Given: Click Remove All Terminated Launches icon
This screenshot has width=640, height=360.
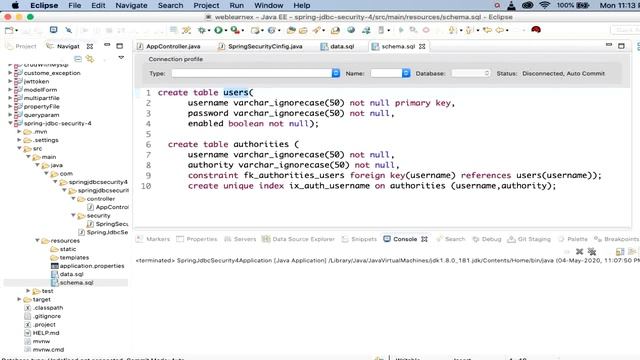Looking at the screenshot, I should pos(592,251).
